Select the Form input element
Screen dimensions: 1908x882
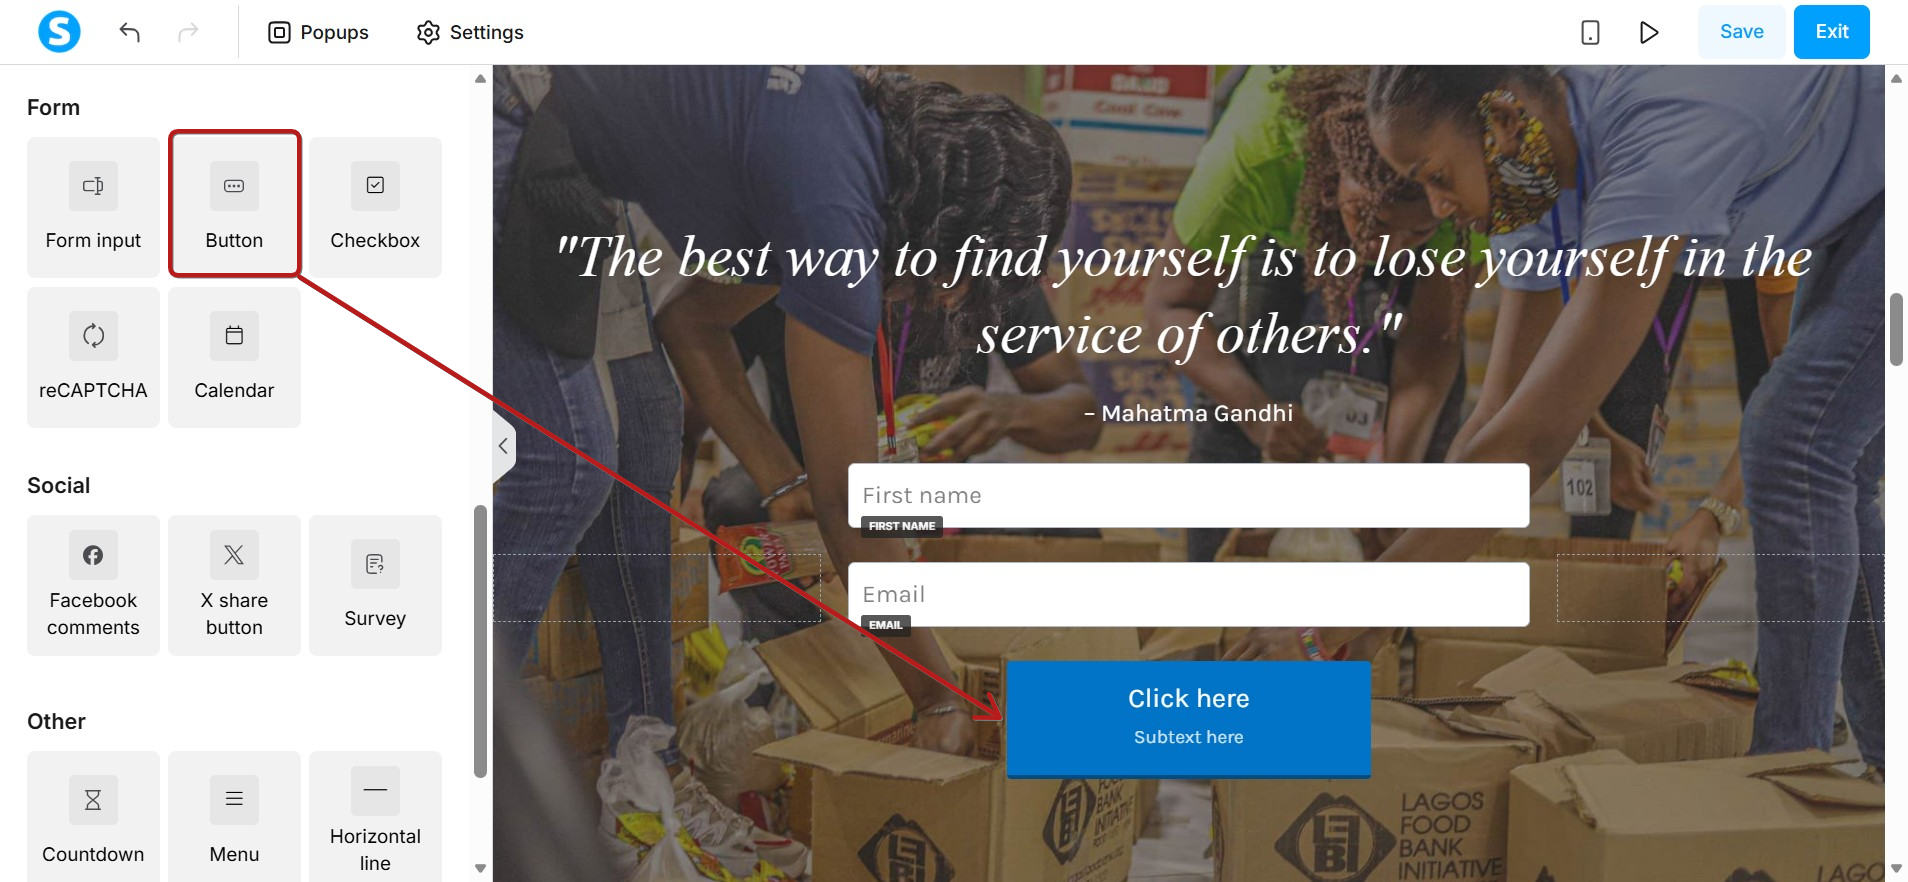point(93,207)
